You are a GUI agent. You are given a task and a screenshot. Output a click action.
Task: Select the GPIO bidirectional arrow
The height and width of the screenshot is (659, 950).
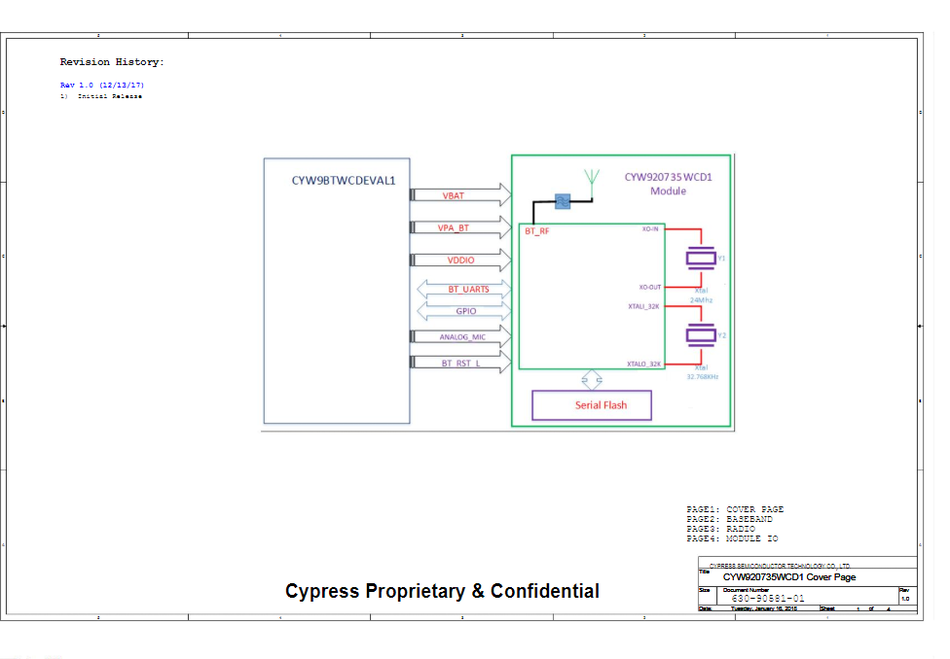[461, 311]
